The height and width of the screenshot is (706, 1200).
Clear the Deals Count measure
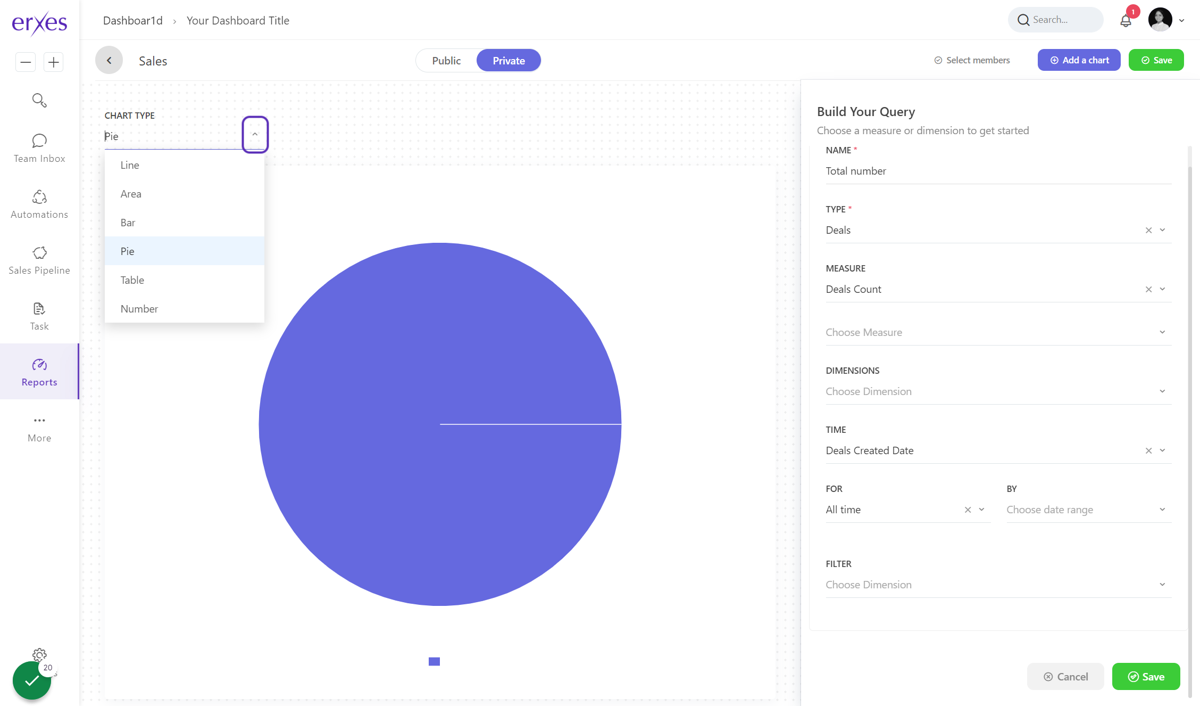(x=1148, y=289)
